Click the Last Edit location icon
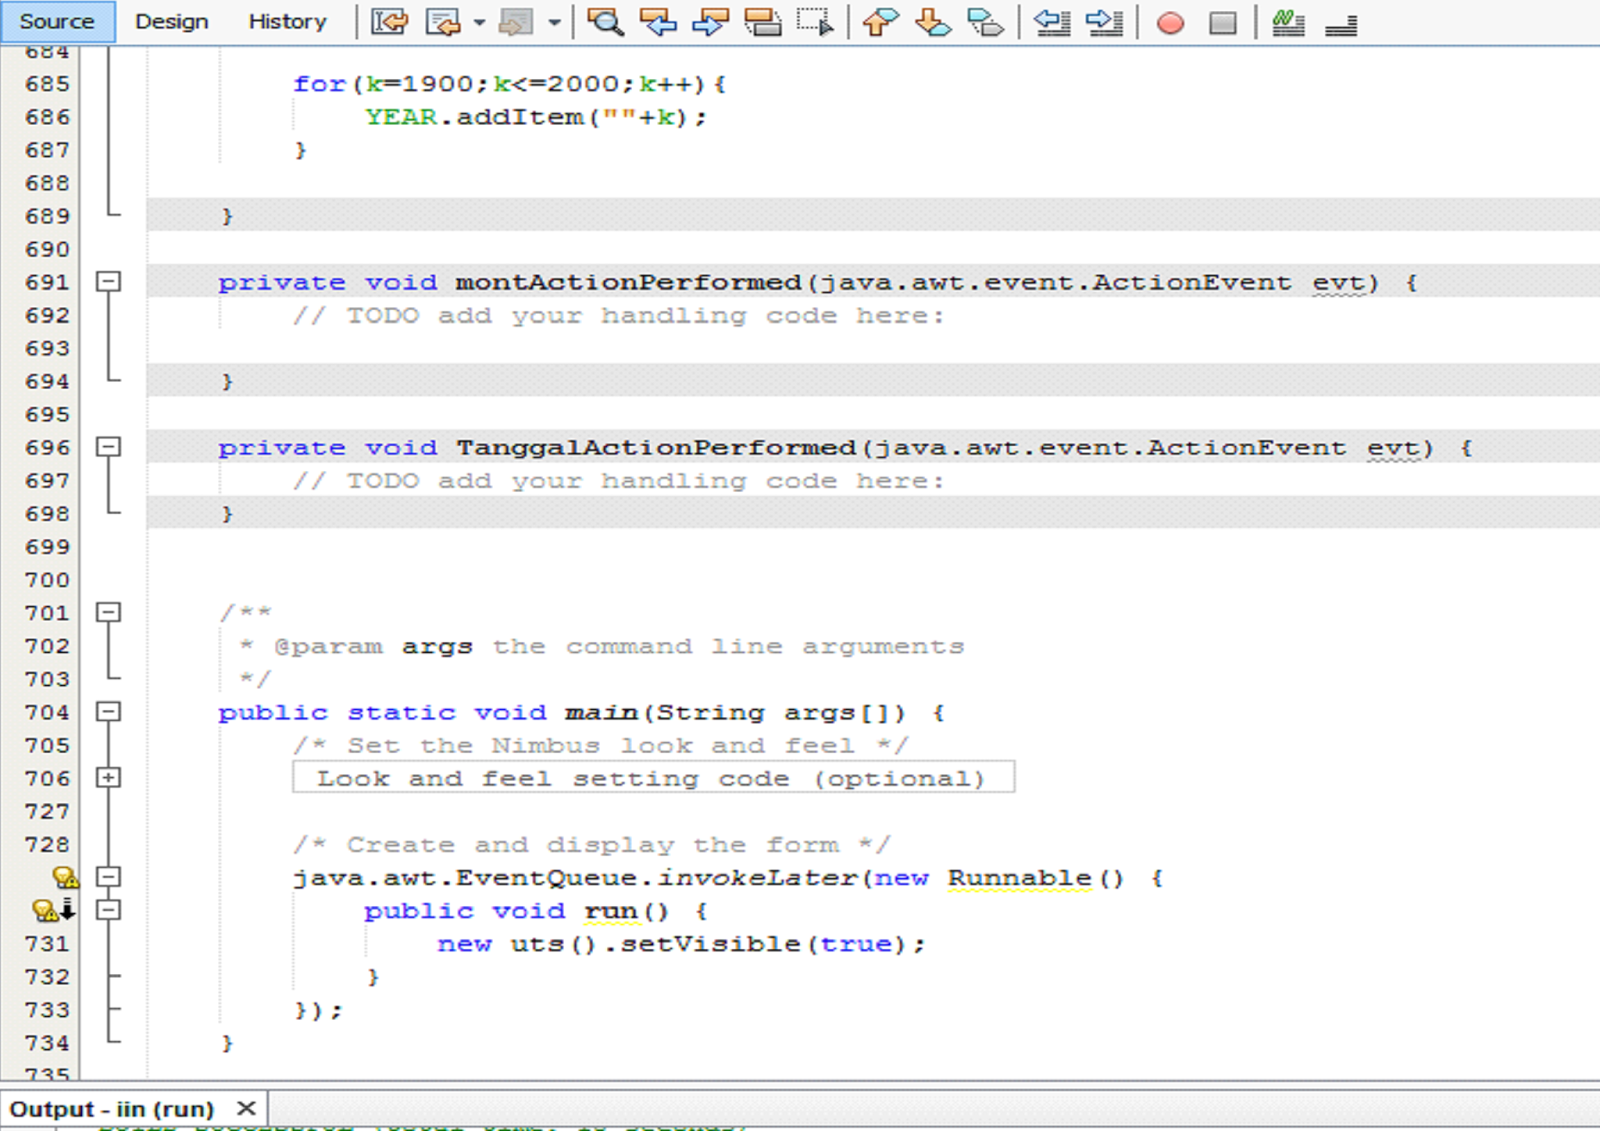Viewport: 1600px width, 1131px height. [x=389, y=21]
